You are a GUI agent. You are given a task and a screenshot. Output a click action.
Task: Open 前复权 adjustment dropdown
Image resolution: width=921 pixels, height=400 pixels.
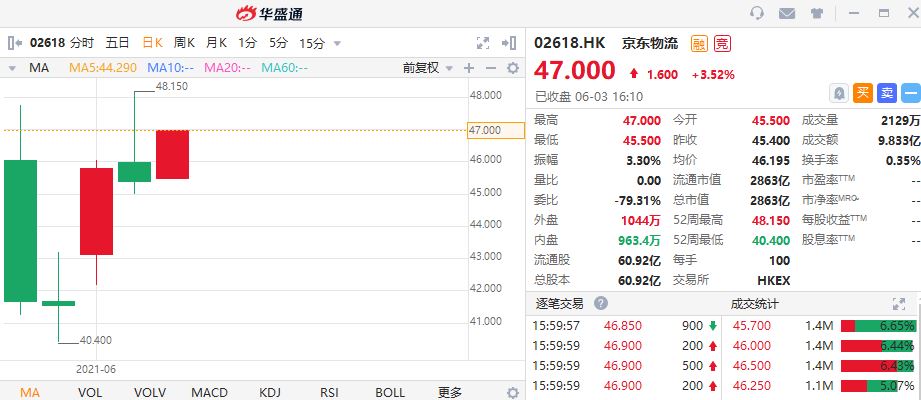point(449,68)
